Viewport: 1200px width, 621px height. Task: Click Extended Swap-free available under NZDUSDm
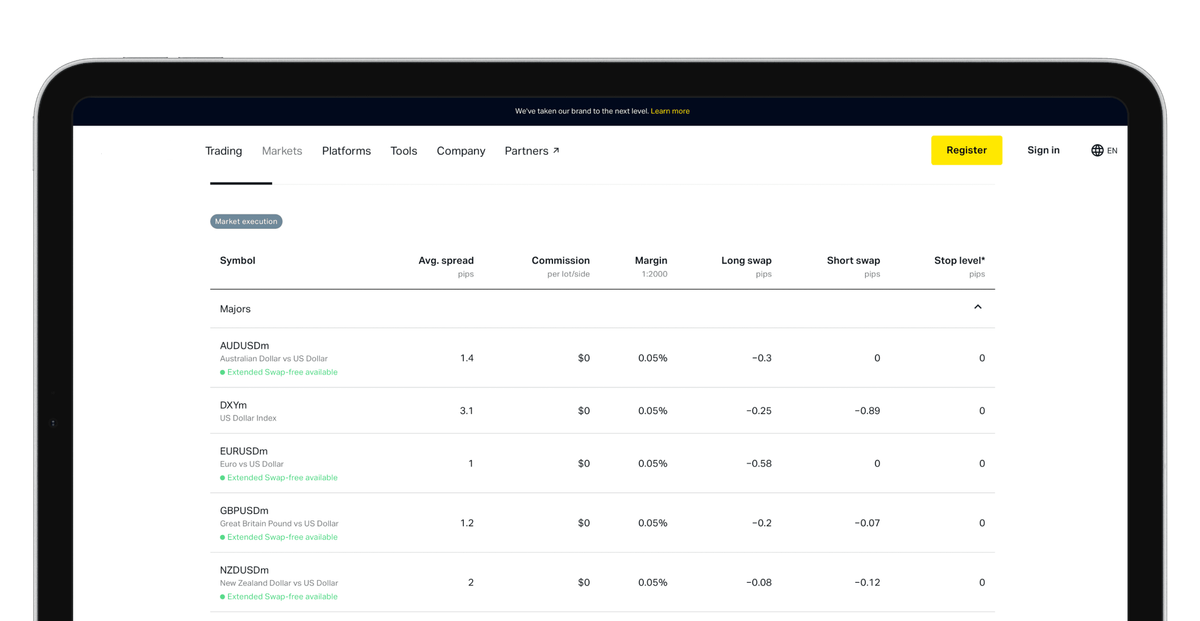[x=279, y=597]
